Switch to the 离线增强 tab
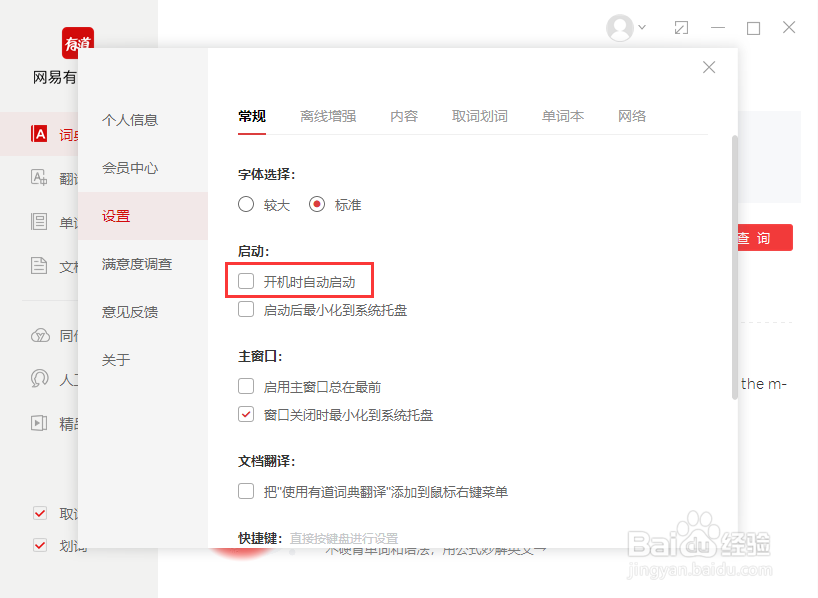818x598 pixels. click(x=329, y=115)
